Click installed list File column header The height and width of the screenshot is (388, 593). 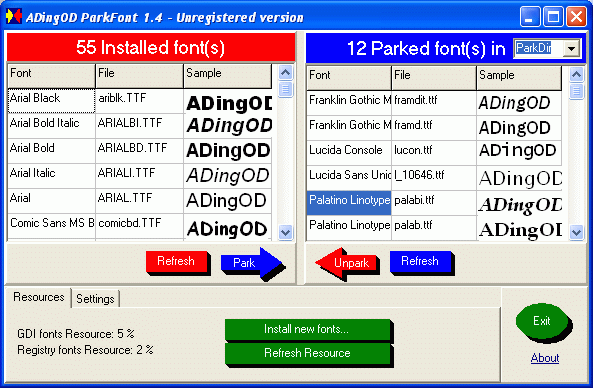pyautogui.click(x=139, y=75)
